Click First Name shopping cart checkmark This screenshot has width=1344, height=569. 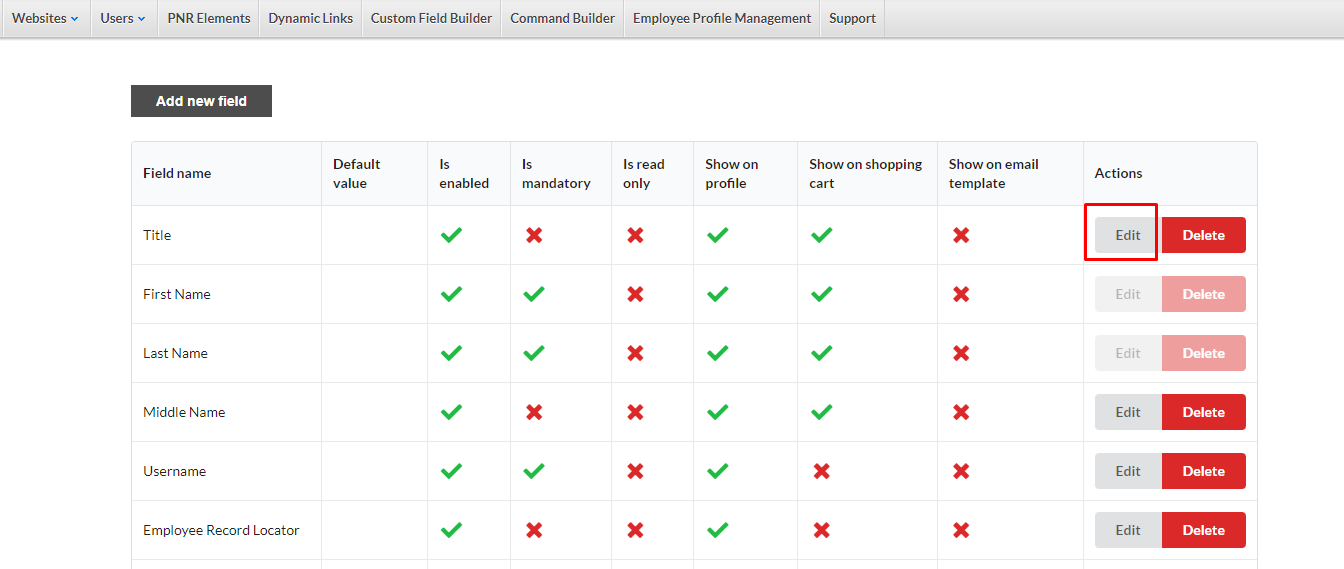(821, 294)
